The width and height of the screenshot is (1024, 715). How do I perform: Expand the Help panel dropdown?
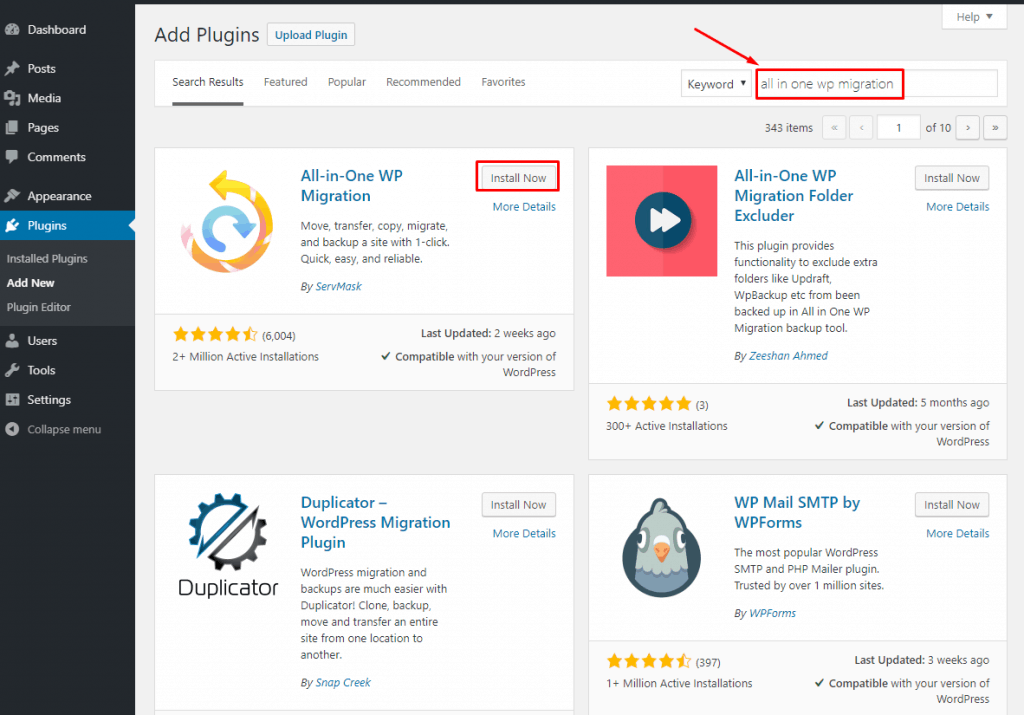tap(974, 17)
